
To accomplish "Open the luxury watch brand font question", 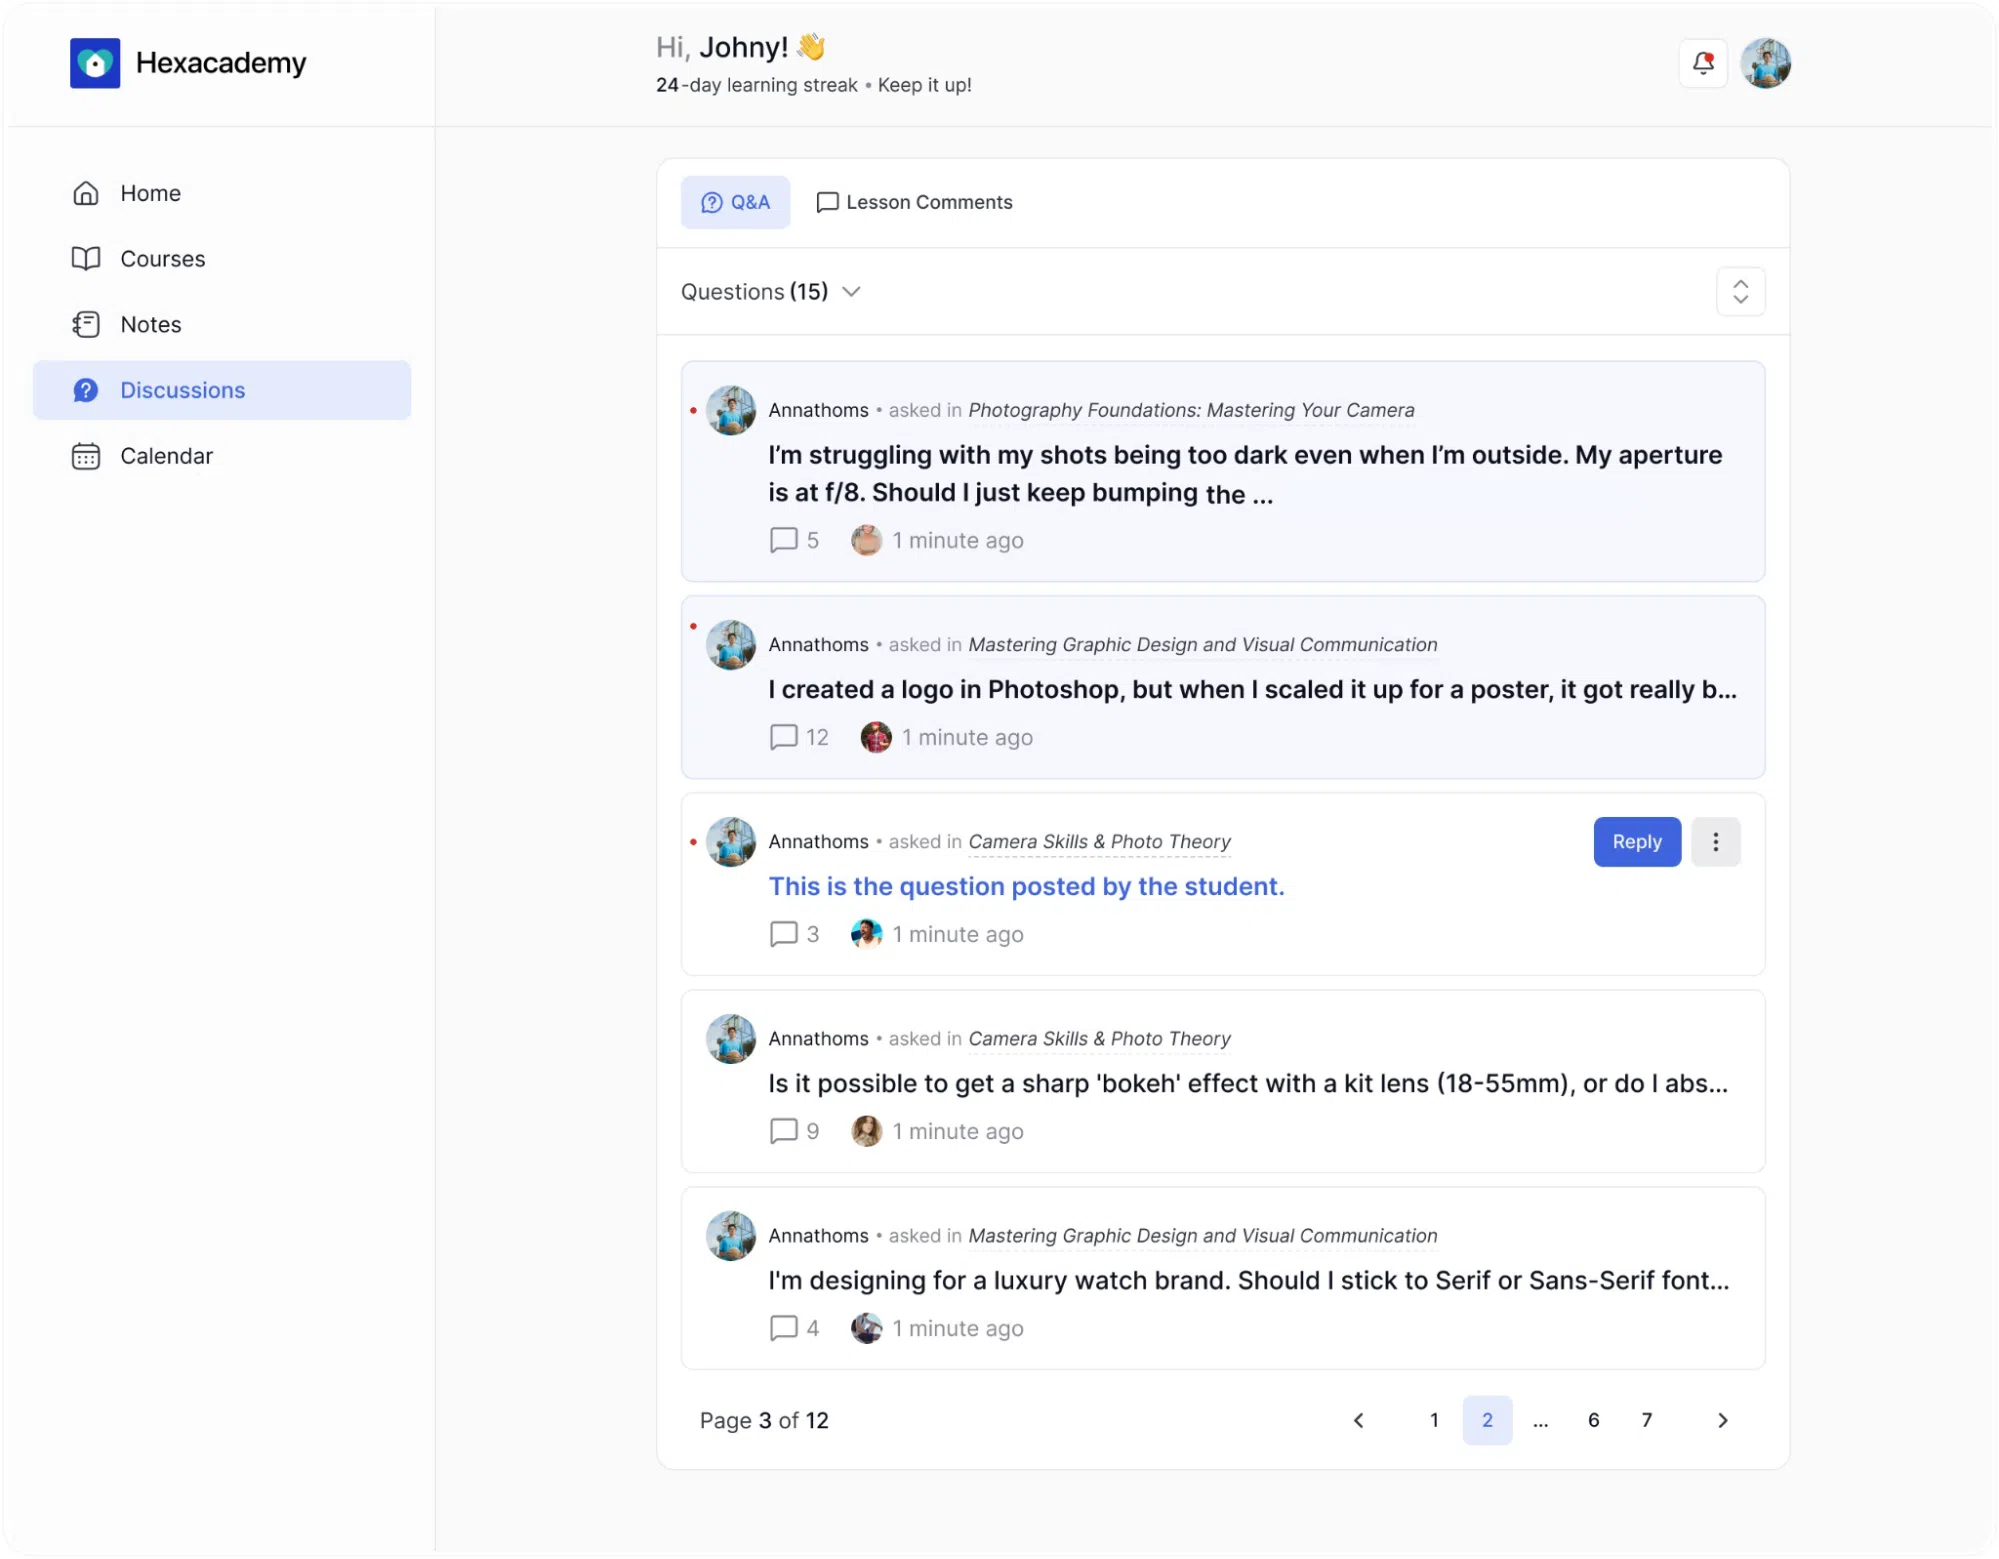I will click(x=1248, y=1281).
